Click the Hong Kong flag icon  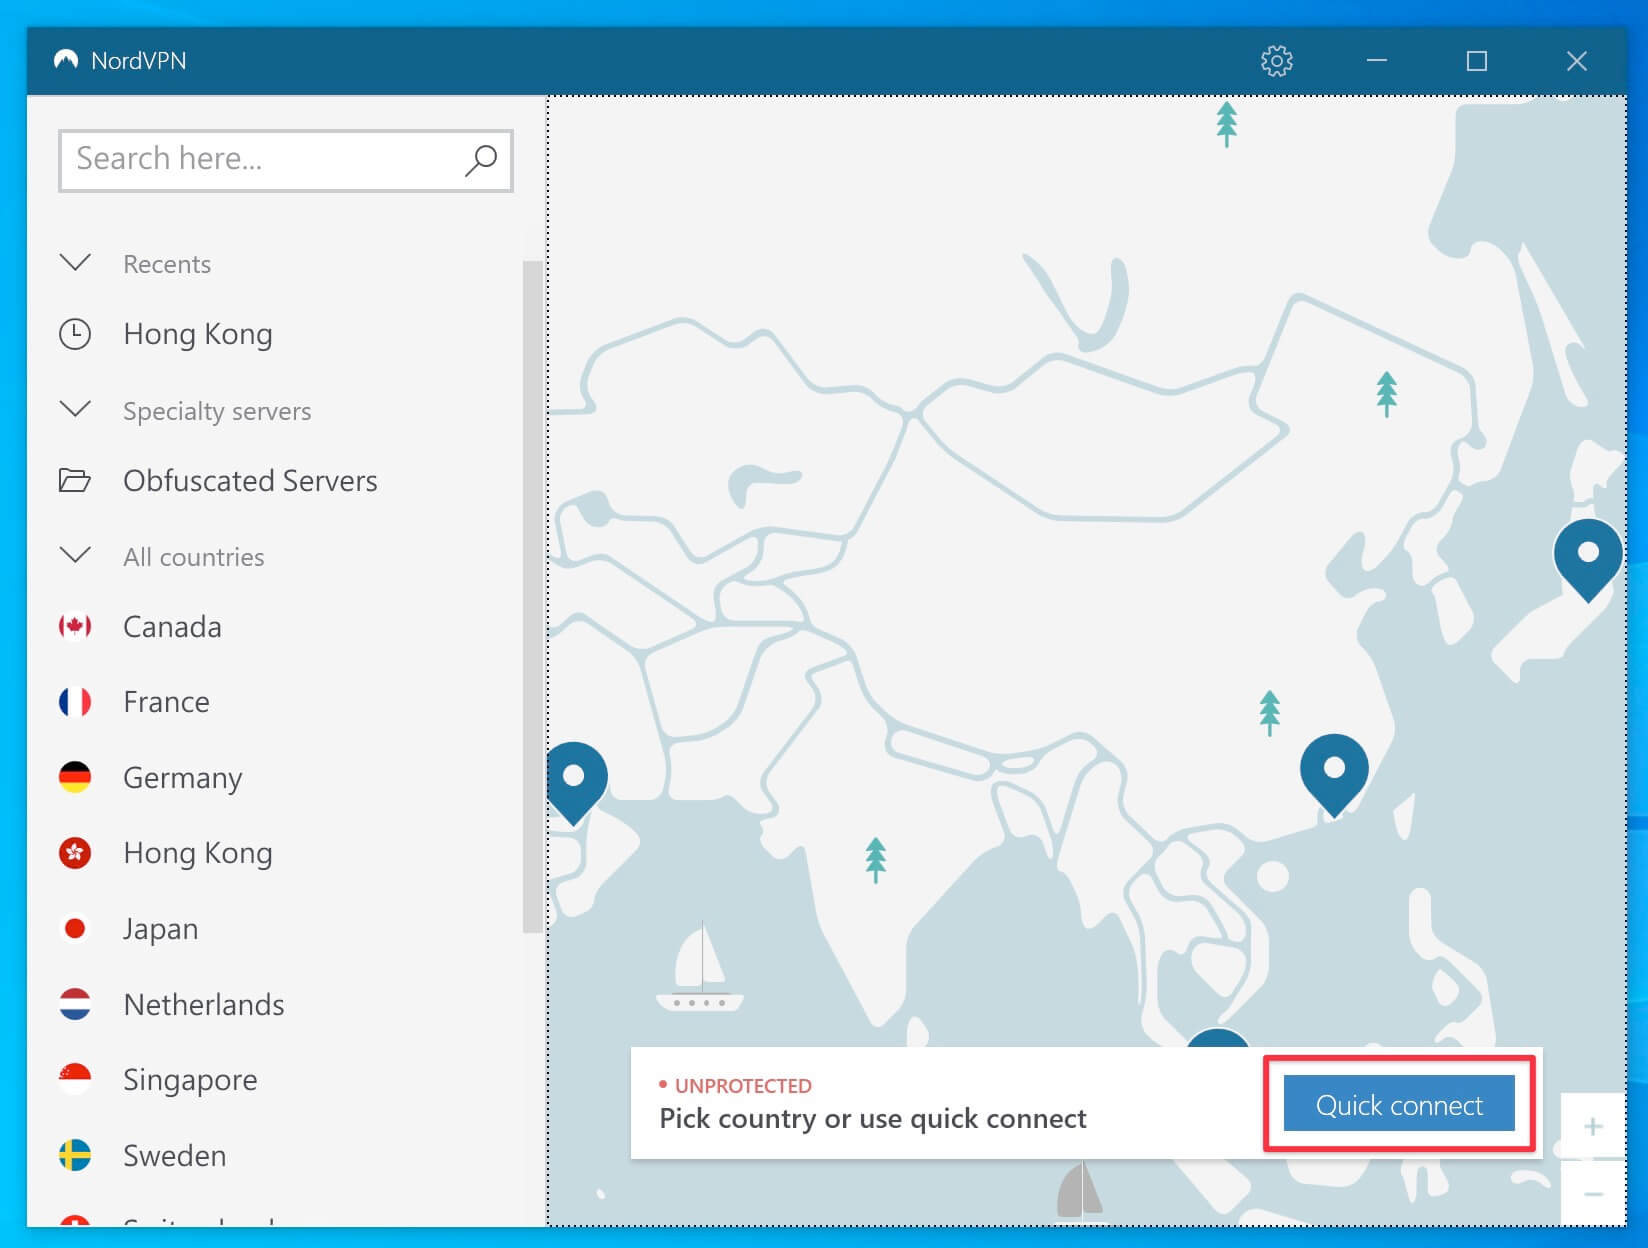click(75, 853)
